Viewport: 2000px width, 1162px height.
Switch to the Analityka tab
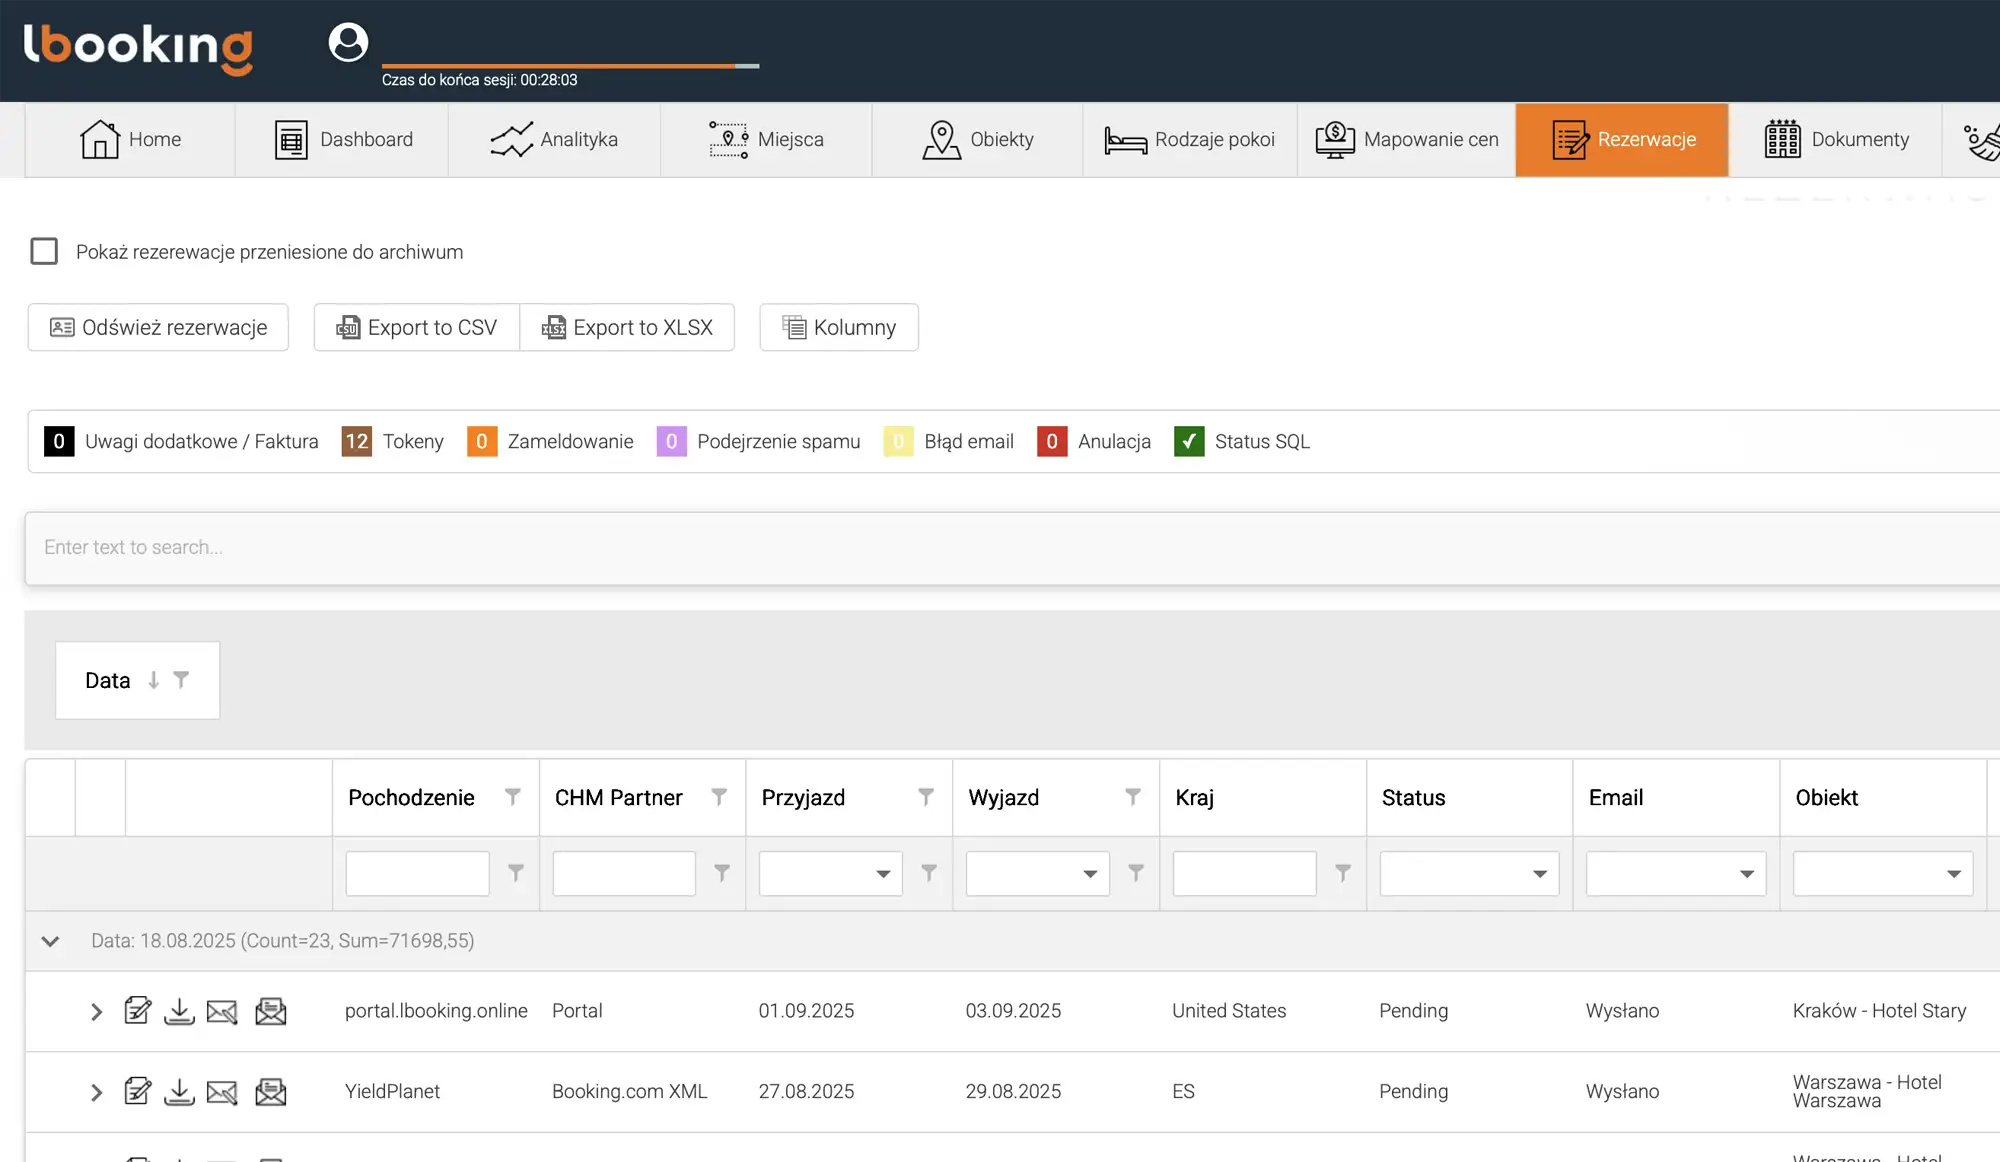[554, 139]
